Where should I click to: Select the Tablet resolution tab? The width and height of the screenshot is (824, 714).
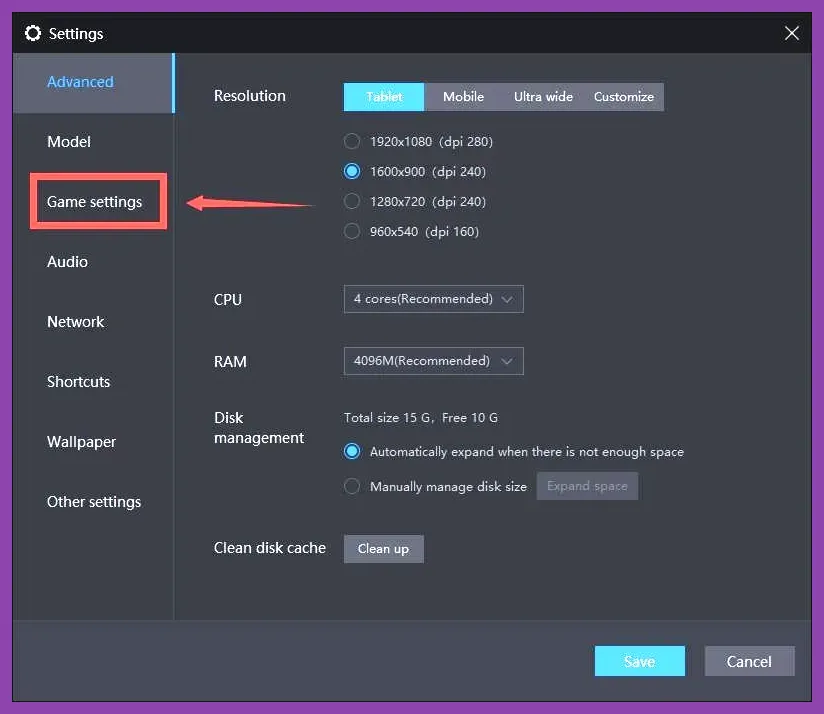[x=384, y=97]
